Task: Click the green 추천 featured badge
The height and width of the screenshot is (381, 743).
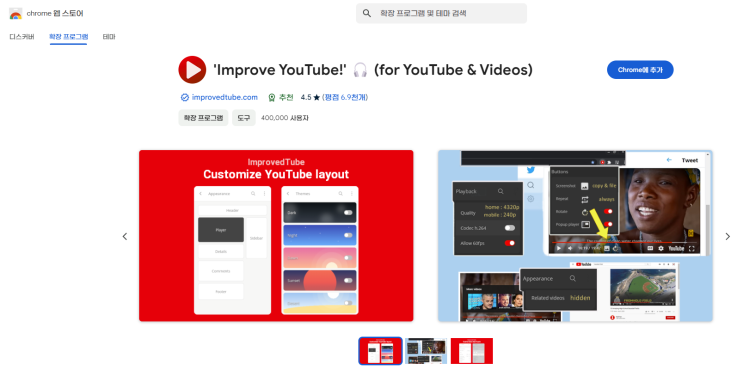Action: [x=281, y=97]
